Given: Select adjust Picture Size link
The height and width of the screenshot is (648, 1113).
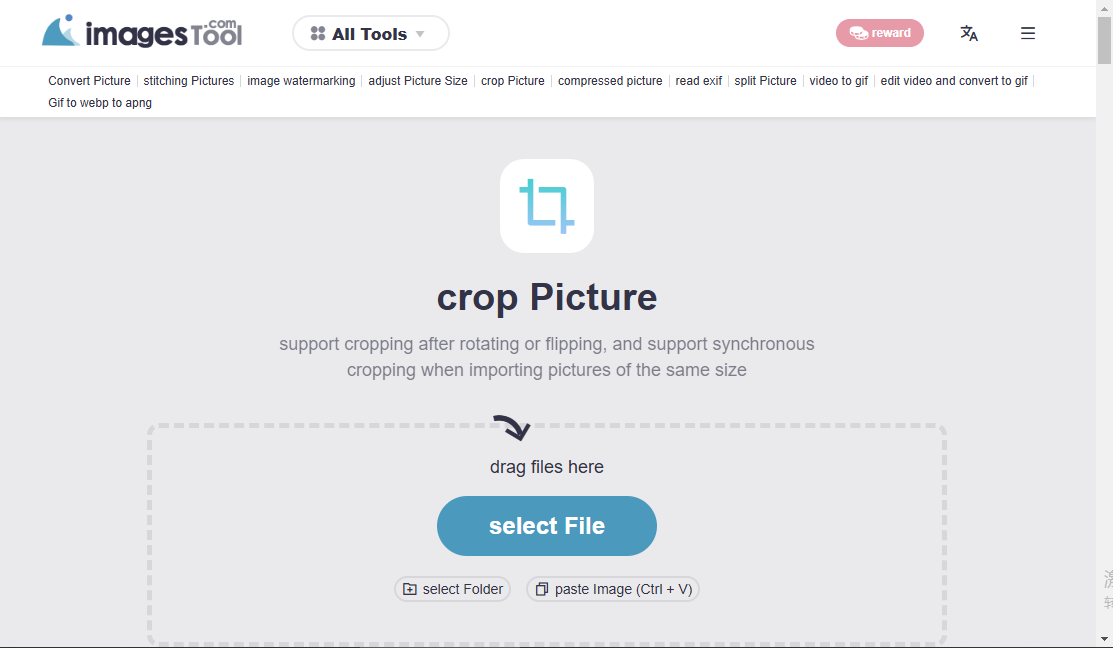Looking at the screenshot, I should tap(418, 81).
